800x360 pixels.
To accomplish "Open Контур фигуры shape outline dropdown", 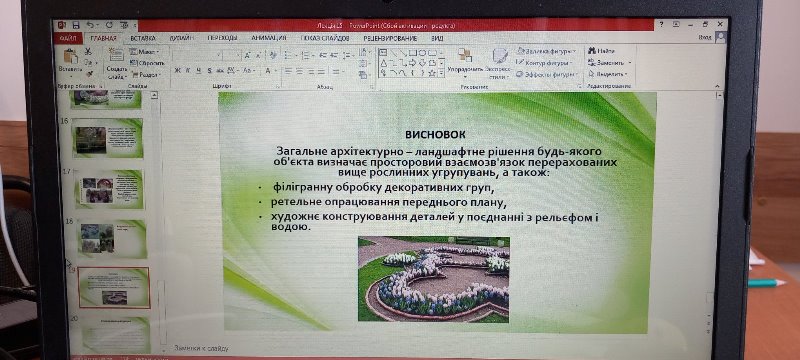I will 544,63.
